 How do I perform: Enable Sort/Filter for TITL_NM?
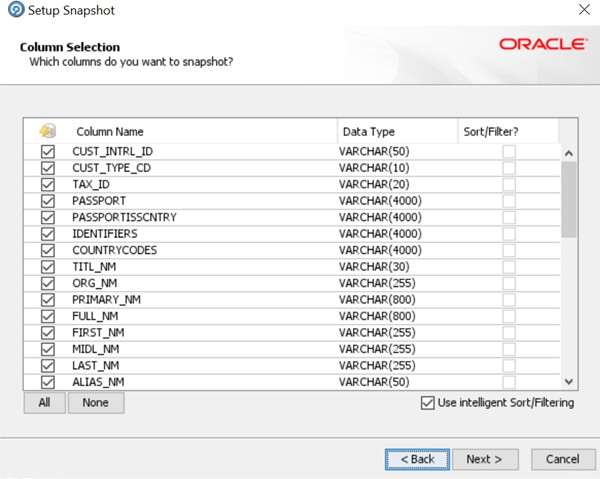pyautogui.click(x=509, y=267)
